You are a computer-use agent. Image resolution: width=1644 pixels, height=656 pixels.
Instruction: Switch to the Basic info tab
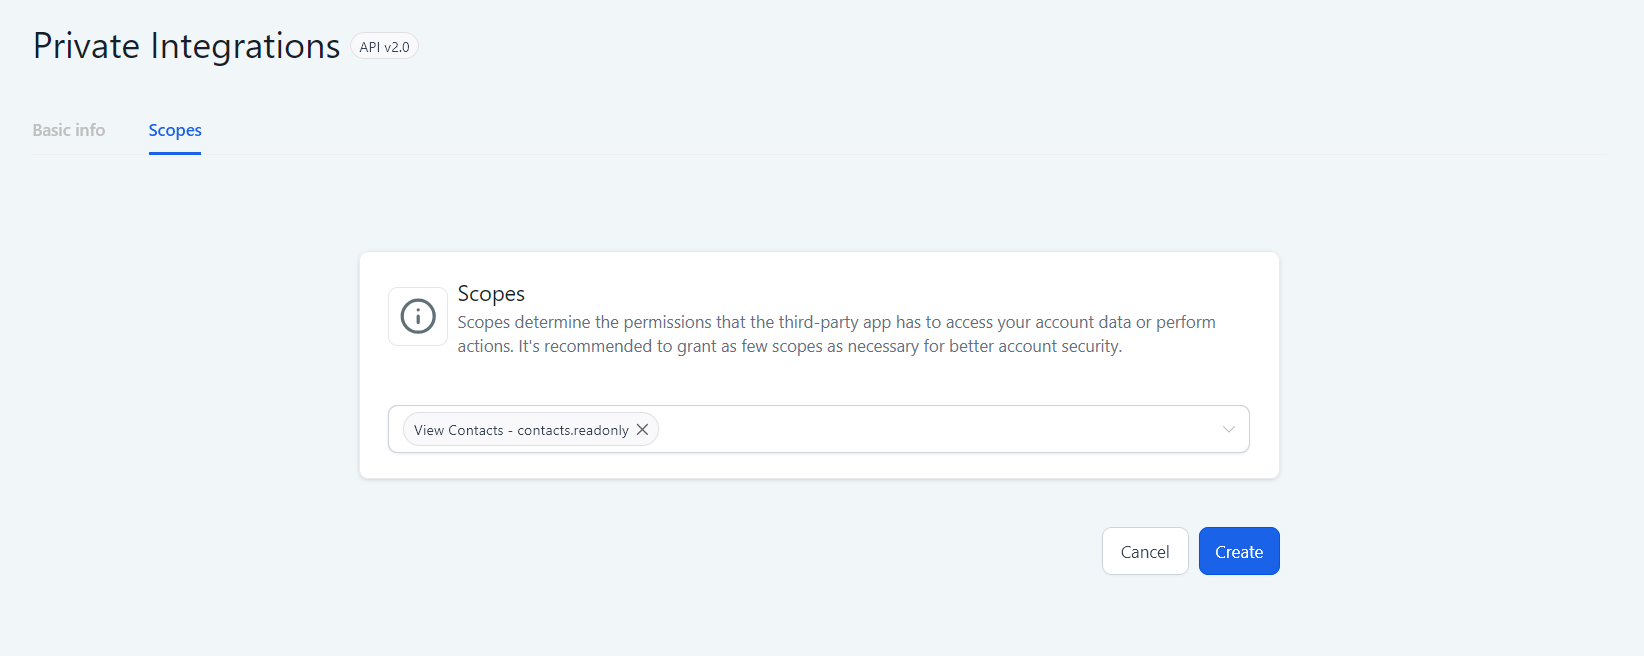point(68,130)
